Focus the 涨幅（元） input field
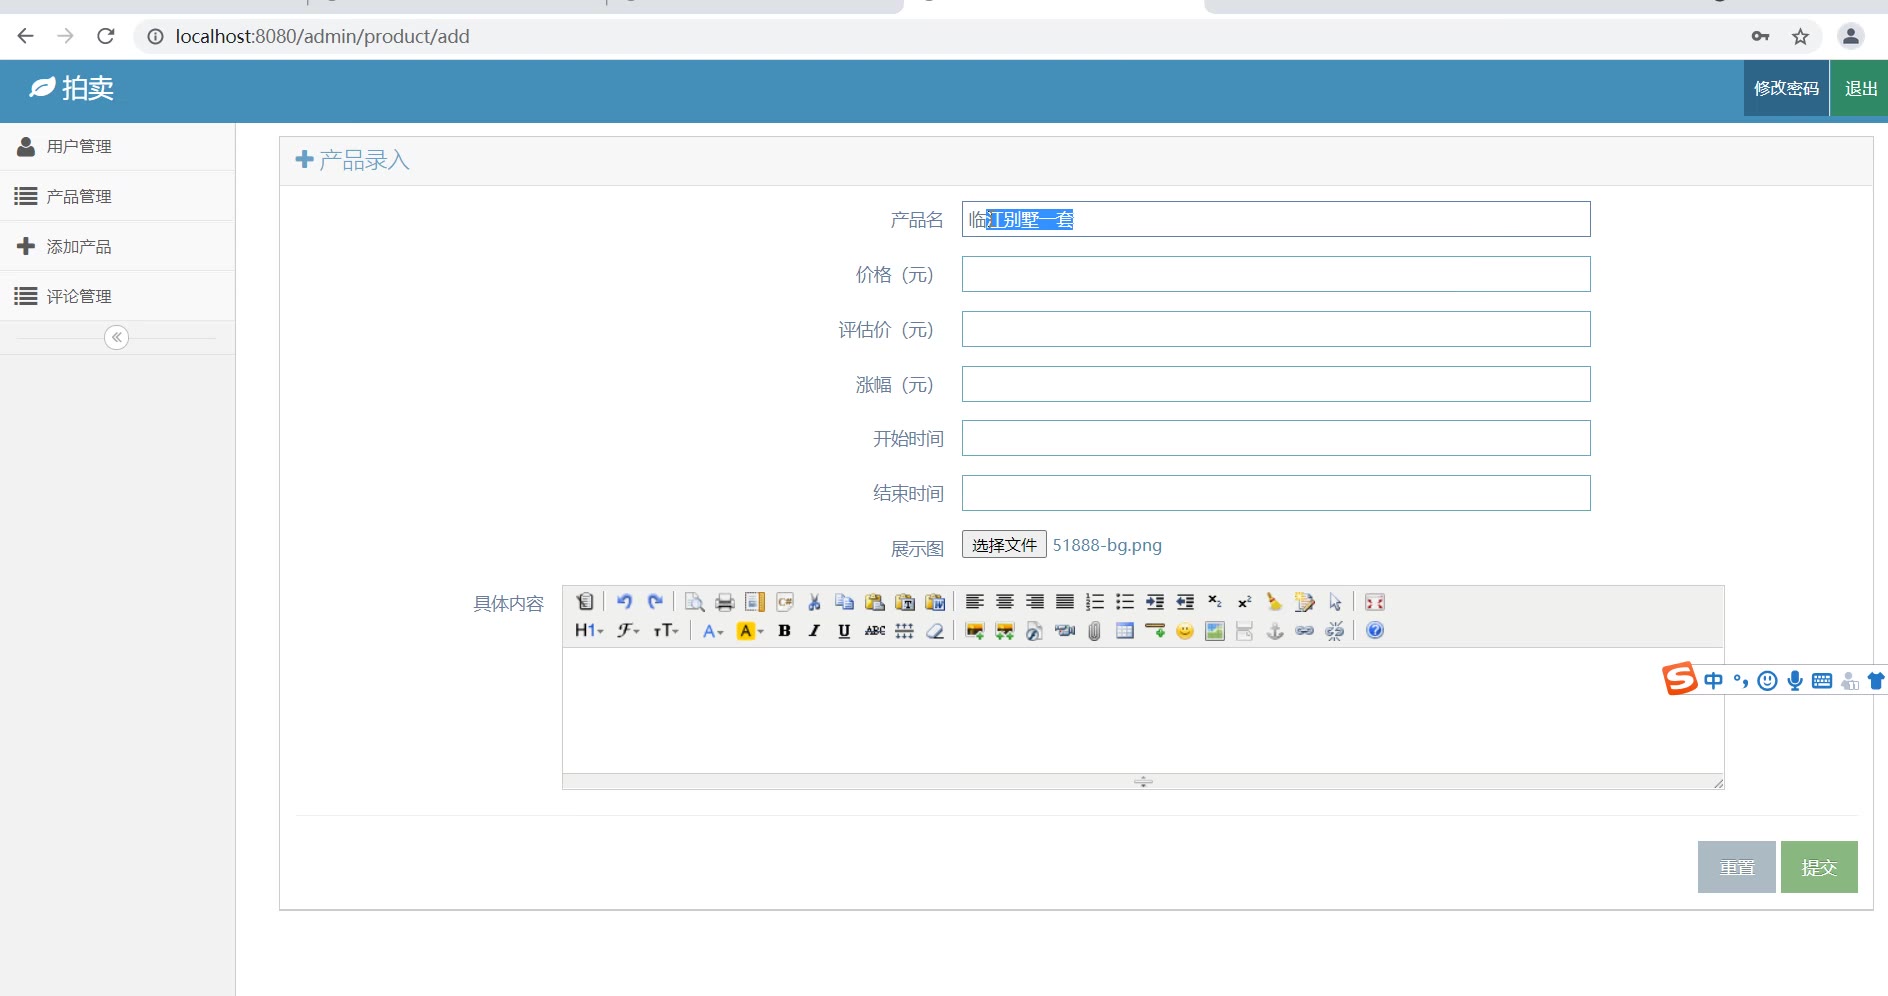Screen dimensions: 1888x996 [1276, 384]
